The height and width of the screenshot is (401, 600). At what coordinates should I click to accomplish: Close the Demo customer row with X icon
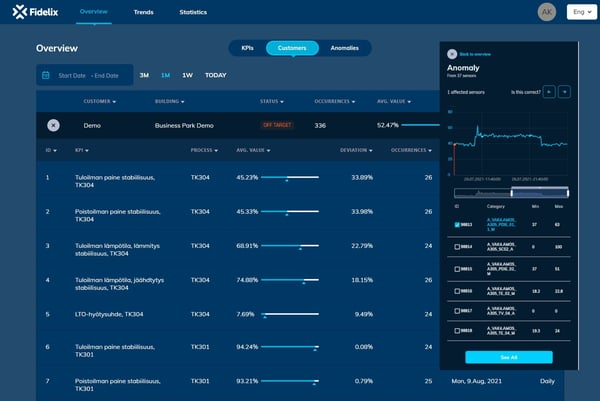tap(53, 125)
